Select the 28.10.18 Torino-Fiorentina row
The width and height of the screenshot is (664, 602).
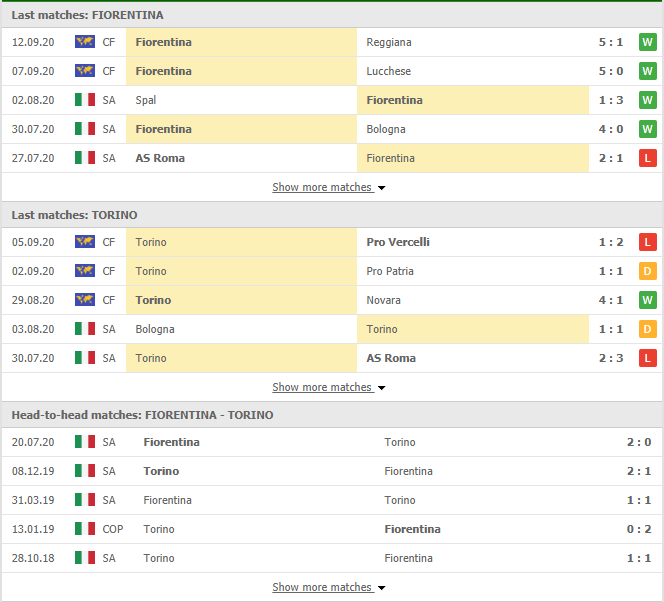point(332,558)
